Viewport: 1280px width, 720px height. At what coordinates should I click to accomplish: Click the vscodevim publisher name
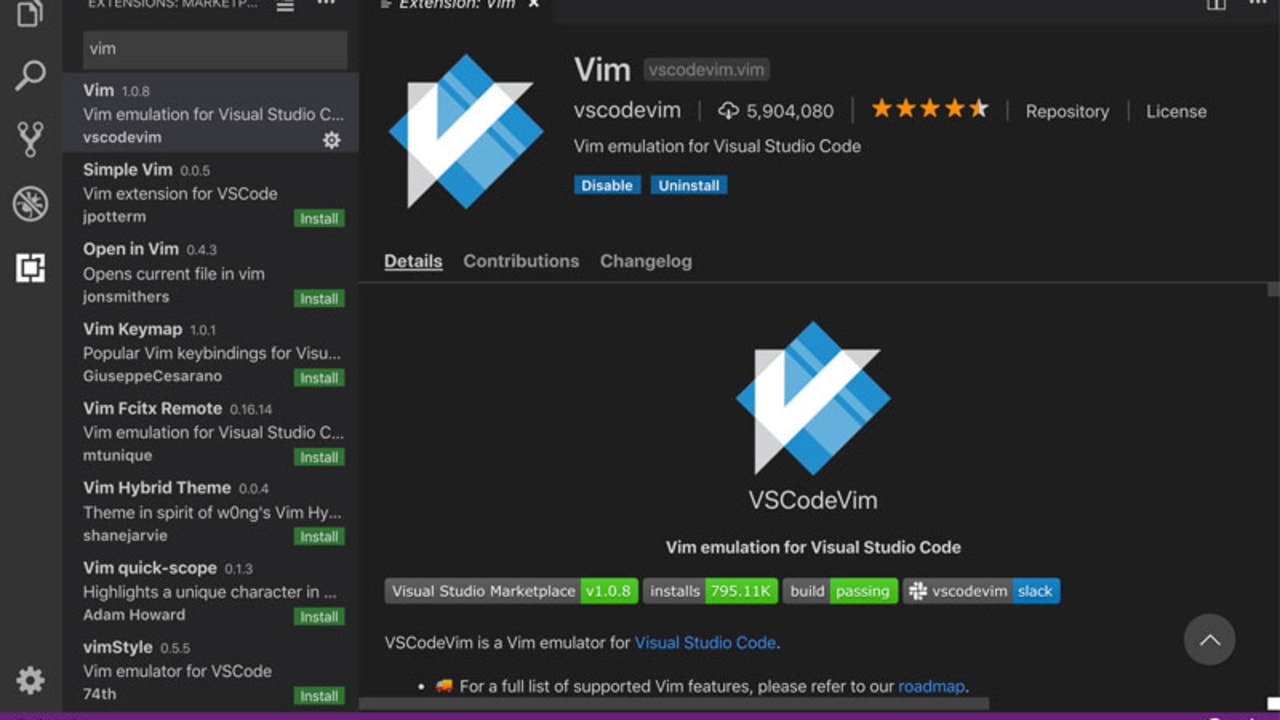coord(627,110)
